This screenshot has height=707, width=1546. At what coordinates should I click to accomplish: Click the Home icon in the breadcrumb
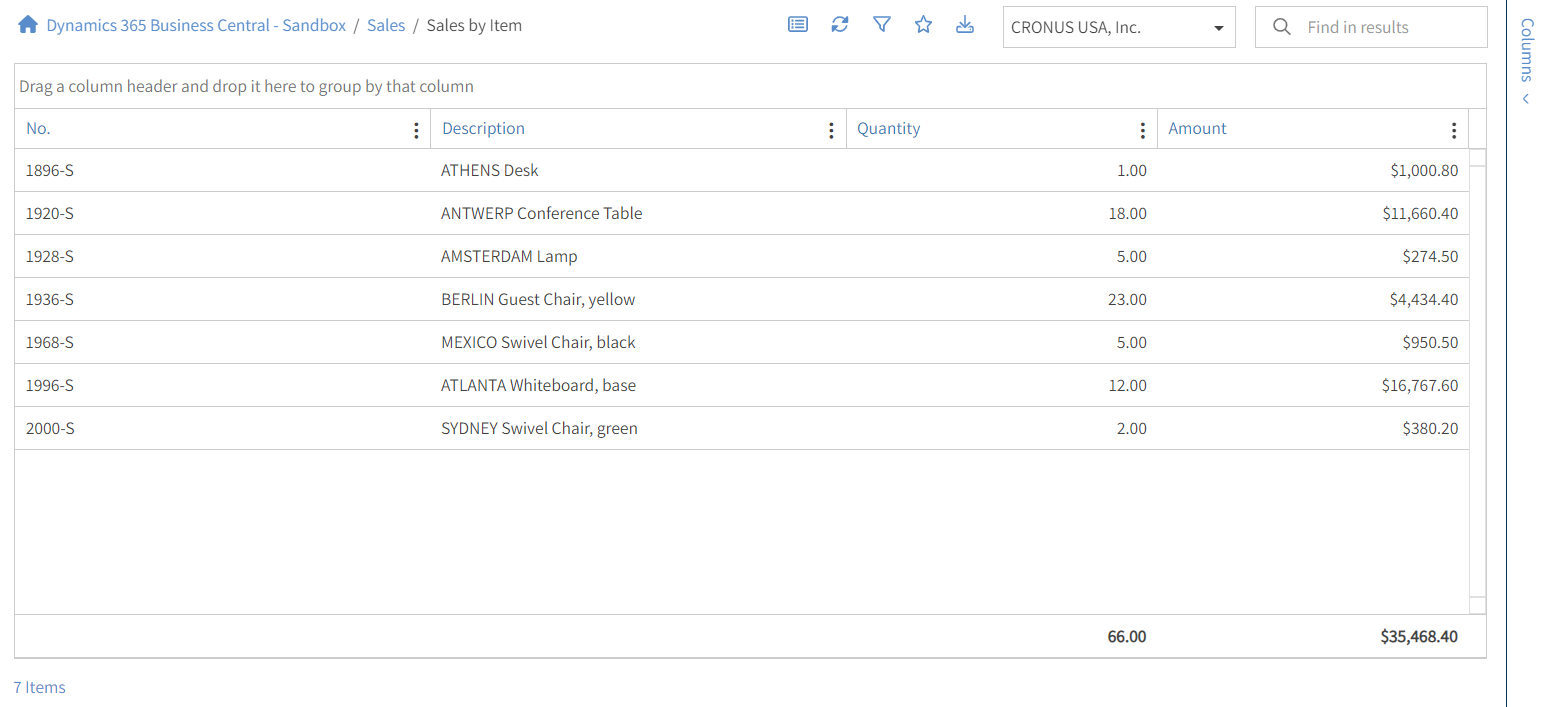27,23
